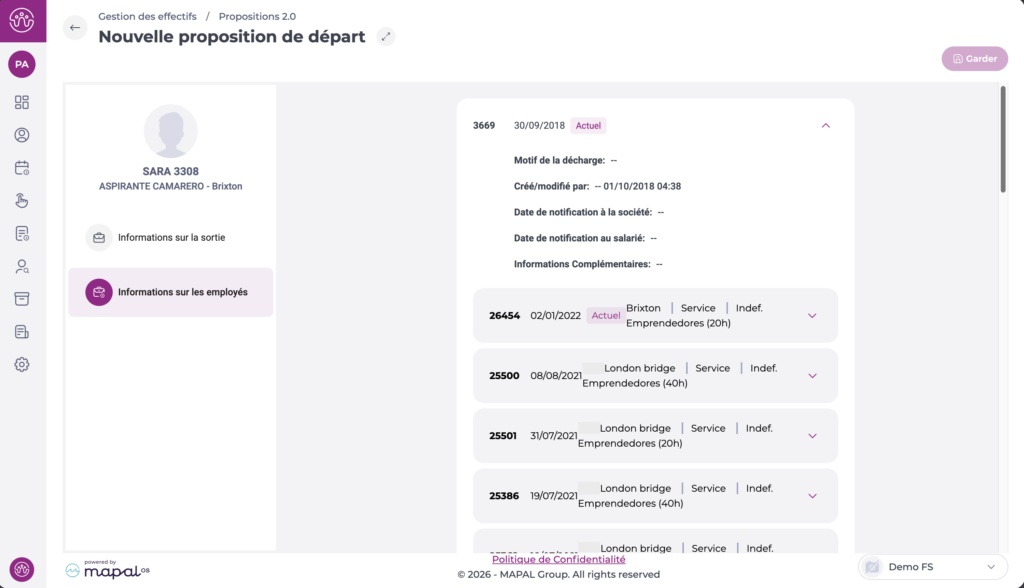
Task: Select Informations sur la sortie tab
Action: coord(170,238)
